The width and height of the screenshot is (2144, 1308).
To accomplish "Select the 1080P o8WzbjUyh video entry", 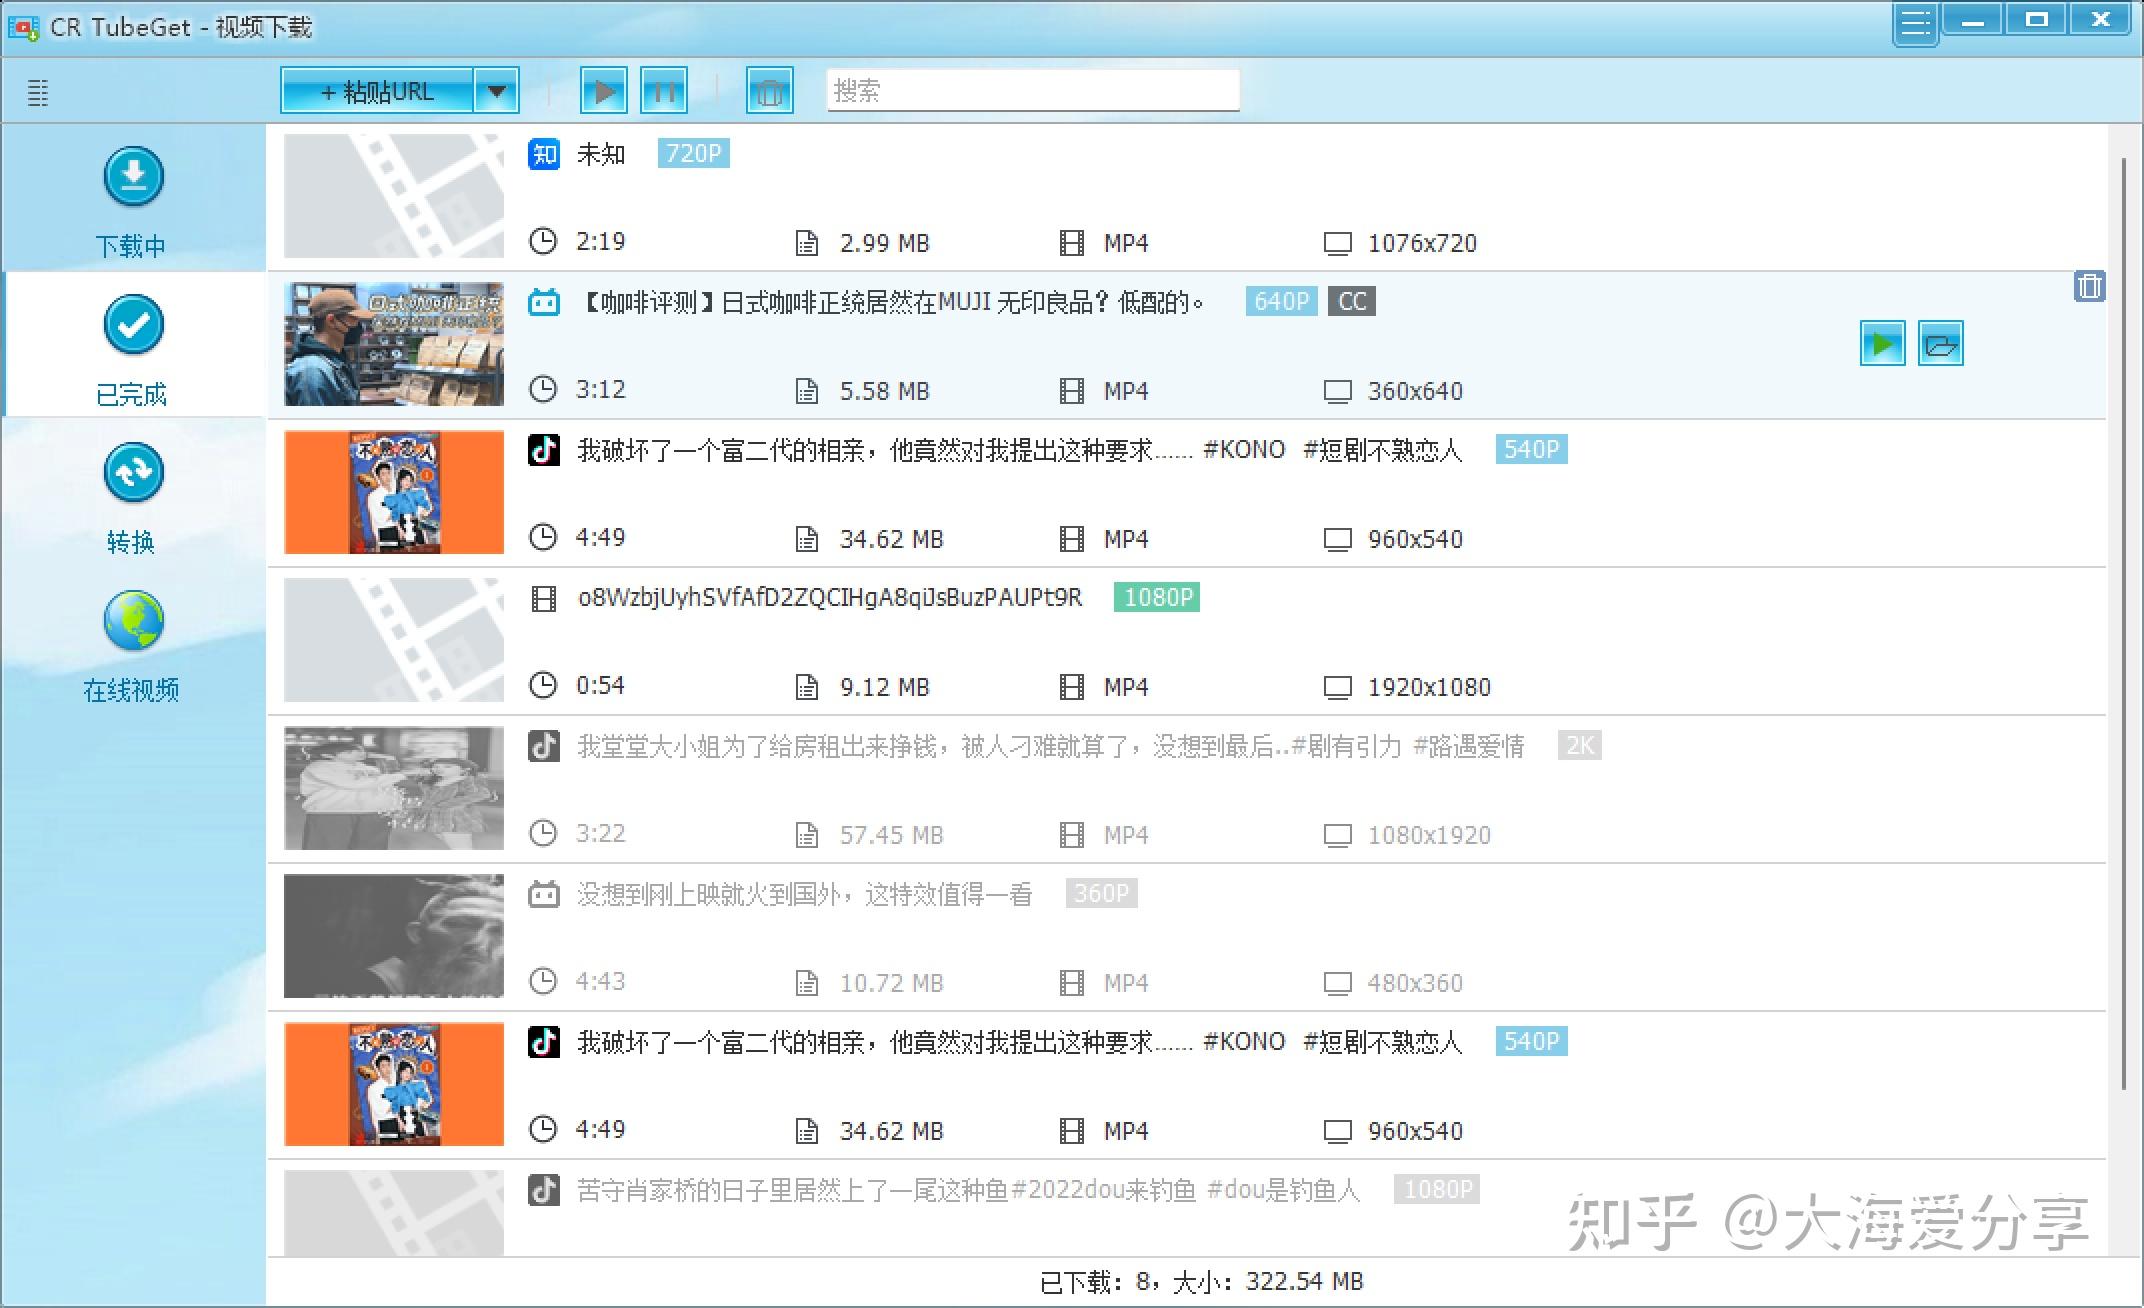I will 1186,641.
